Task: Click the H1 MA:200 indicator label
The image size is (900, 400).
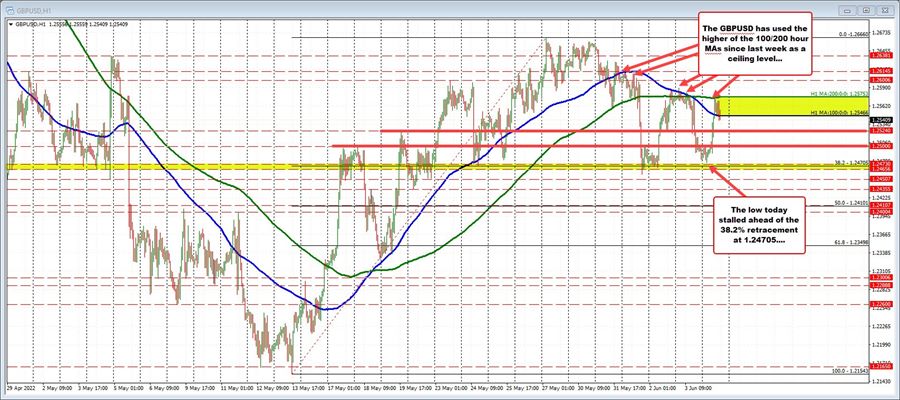Action: click(x=838, y=94)
